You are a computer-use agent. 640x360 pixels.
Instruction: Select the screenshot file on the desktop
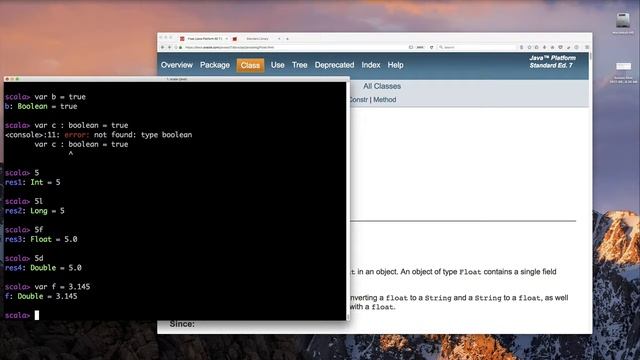tap(623, 66)
